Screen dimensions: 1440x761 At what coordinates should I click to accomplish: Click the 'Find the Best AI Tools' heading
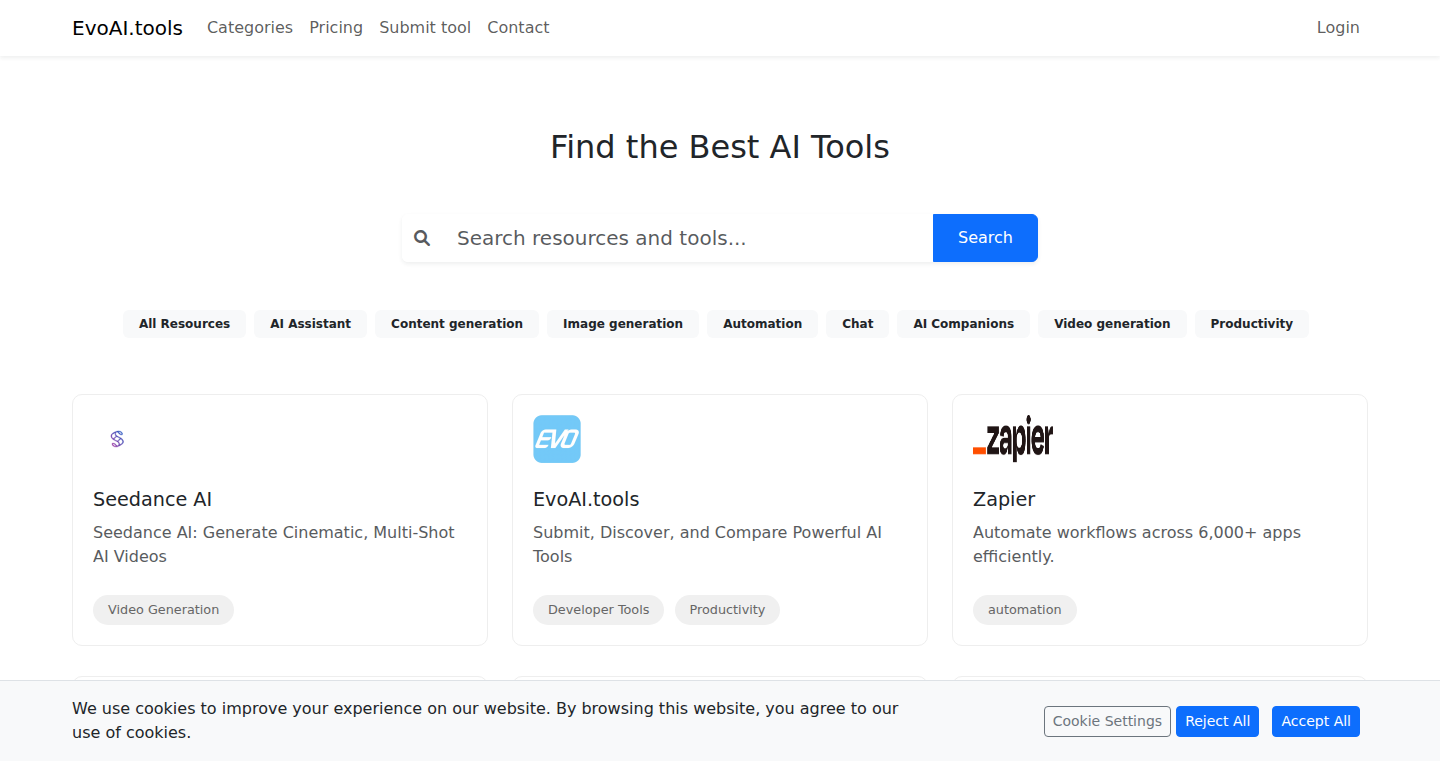point(720,147)
